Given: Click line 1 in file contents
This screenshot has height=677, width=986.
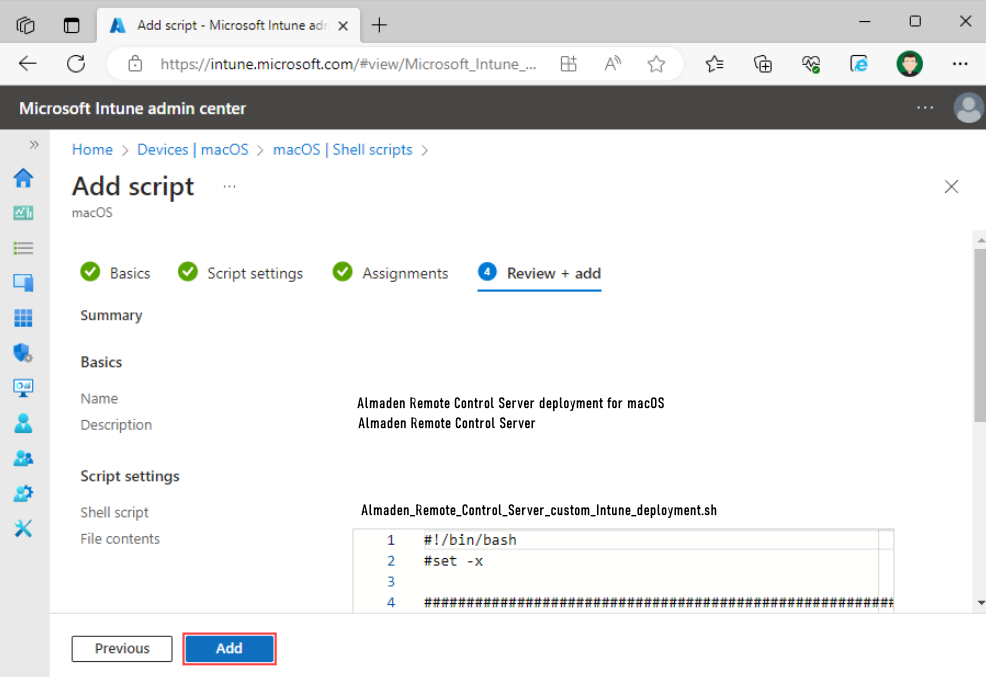Looking at the screenshot, I should tap(470, 540).
